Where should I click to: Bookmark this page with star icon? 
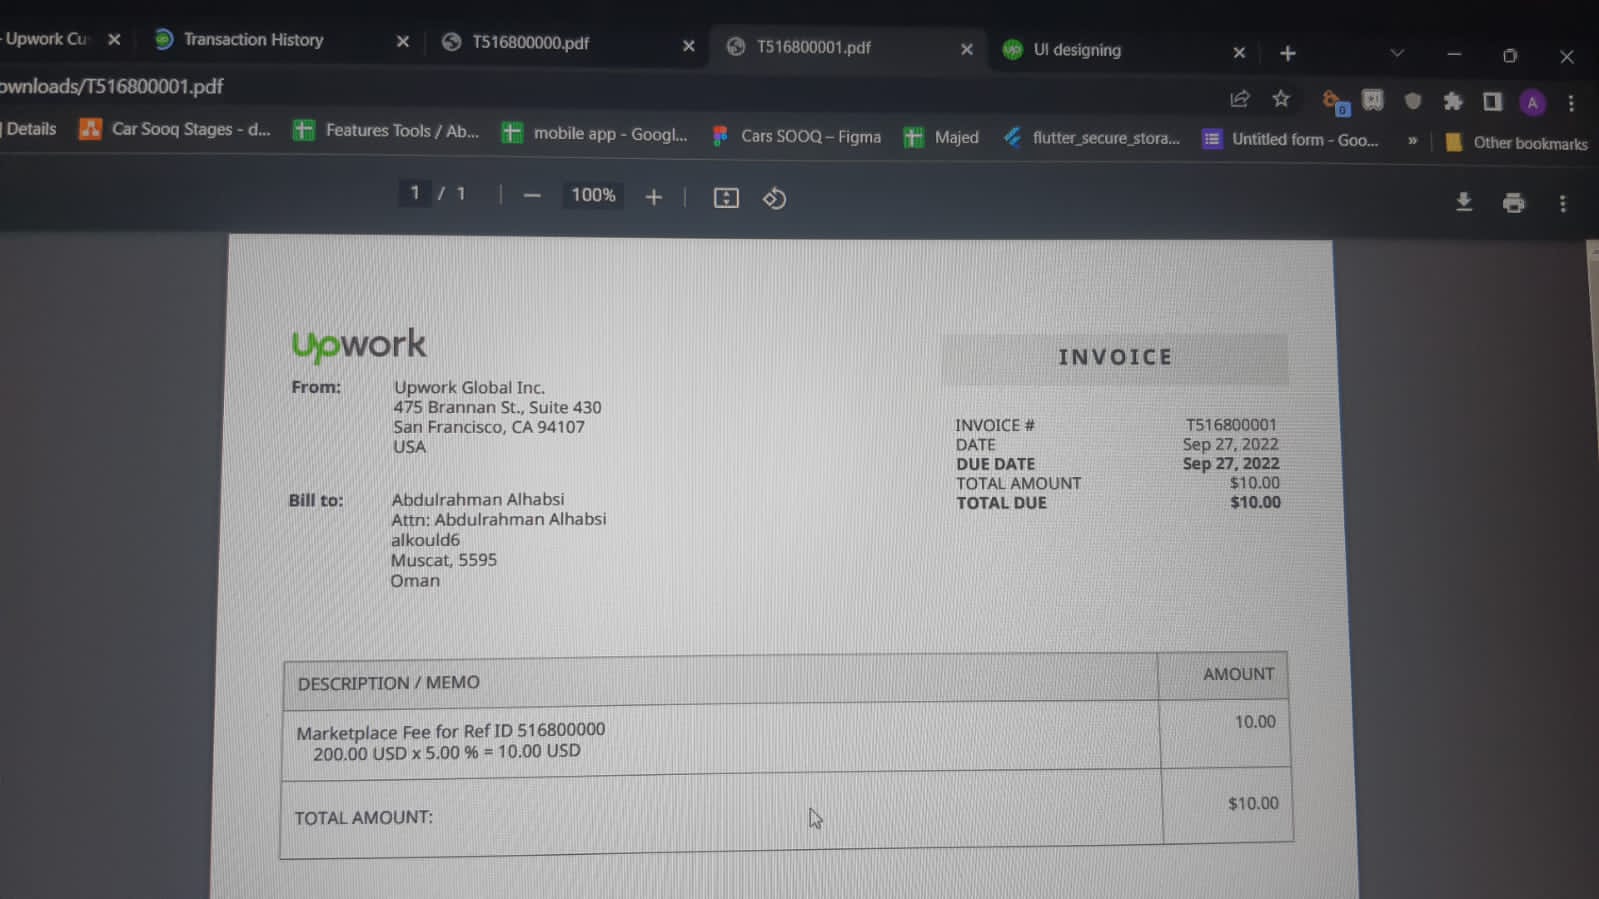coord(1281,98)
